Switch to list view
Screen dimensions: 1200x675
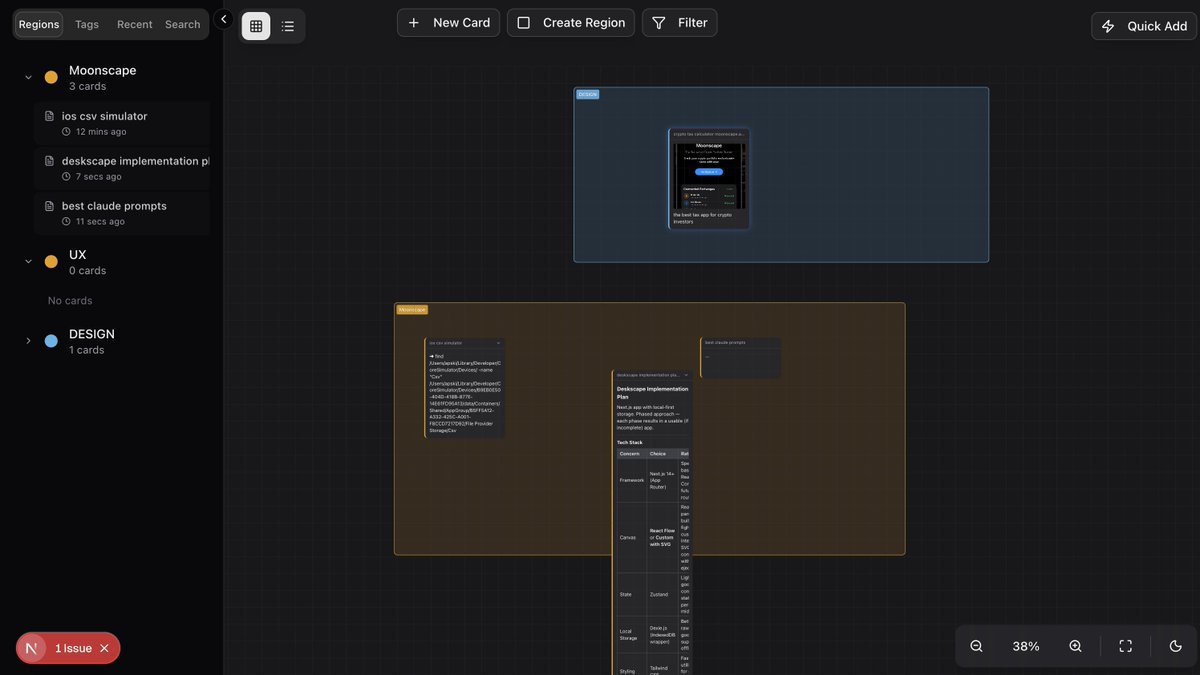288,26
